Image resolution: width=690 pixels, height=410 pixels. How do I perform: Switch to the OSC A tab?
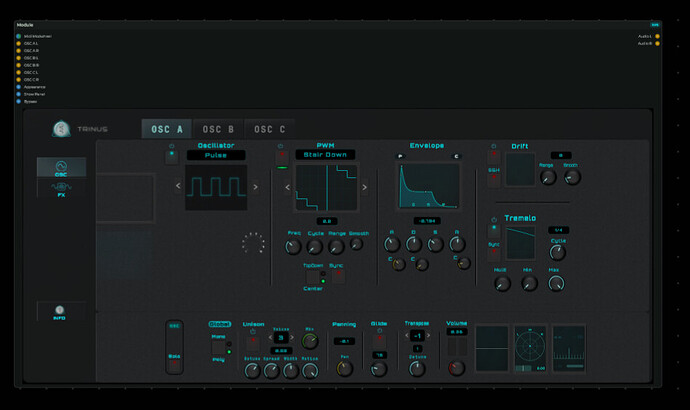[166, 129]
